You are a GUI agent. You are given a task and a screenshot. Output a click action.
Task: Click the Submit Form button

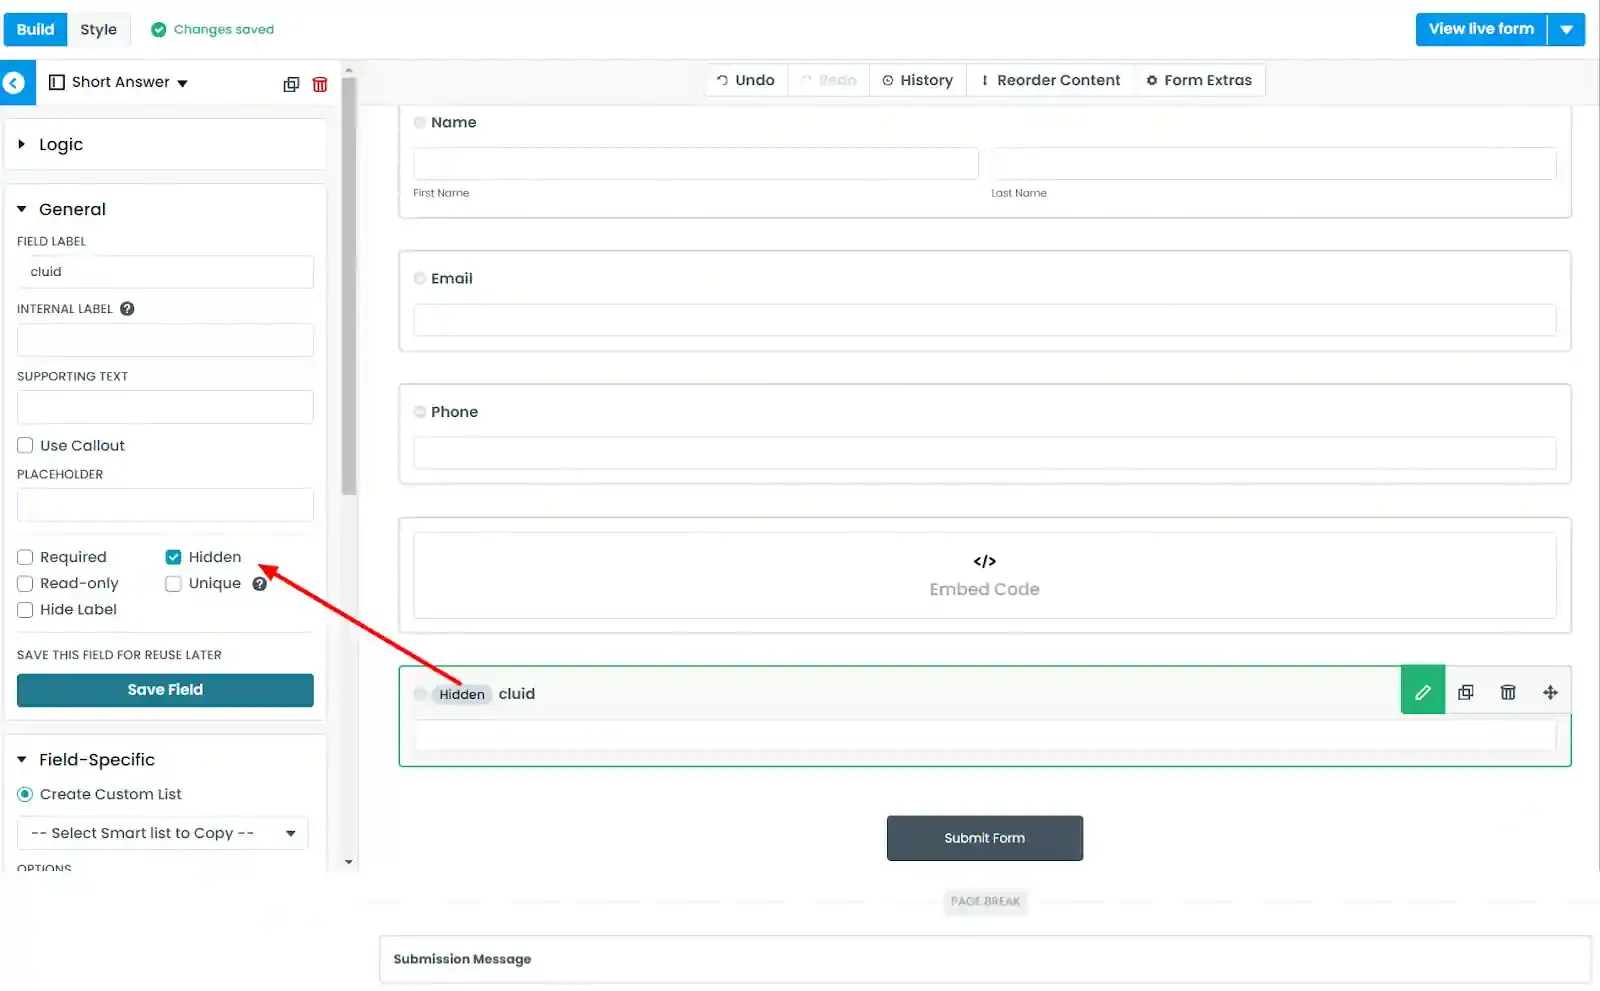[x=985, y=839]
